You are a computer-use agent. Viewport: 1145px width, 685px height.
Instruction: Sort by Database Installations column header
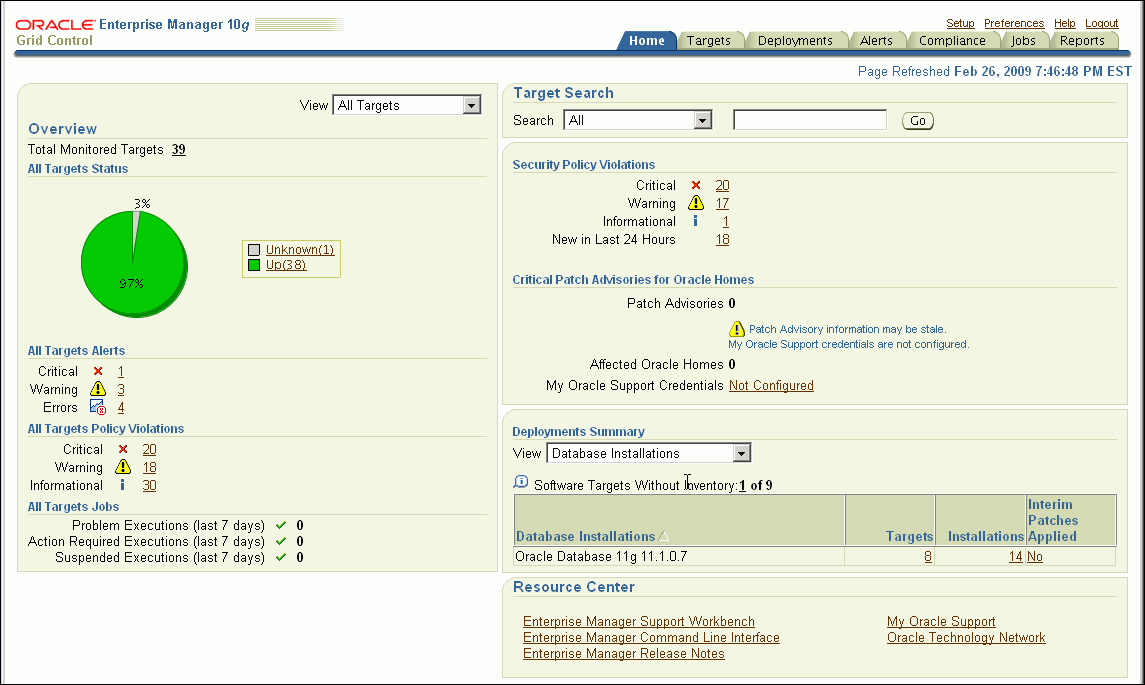pos(585,536)
